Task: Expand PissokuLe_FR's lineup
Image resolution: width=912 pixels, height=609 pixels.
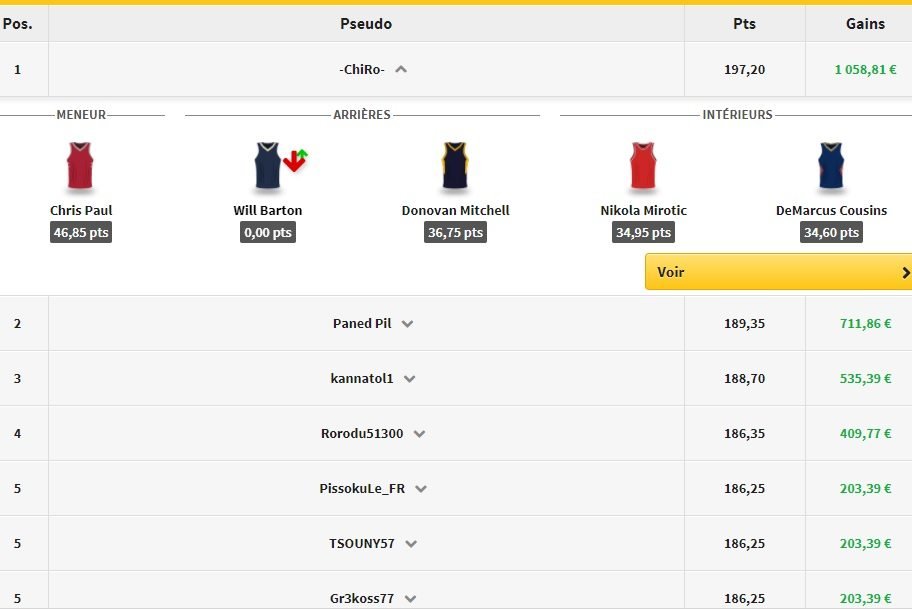Action: pos(421,489)
